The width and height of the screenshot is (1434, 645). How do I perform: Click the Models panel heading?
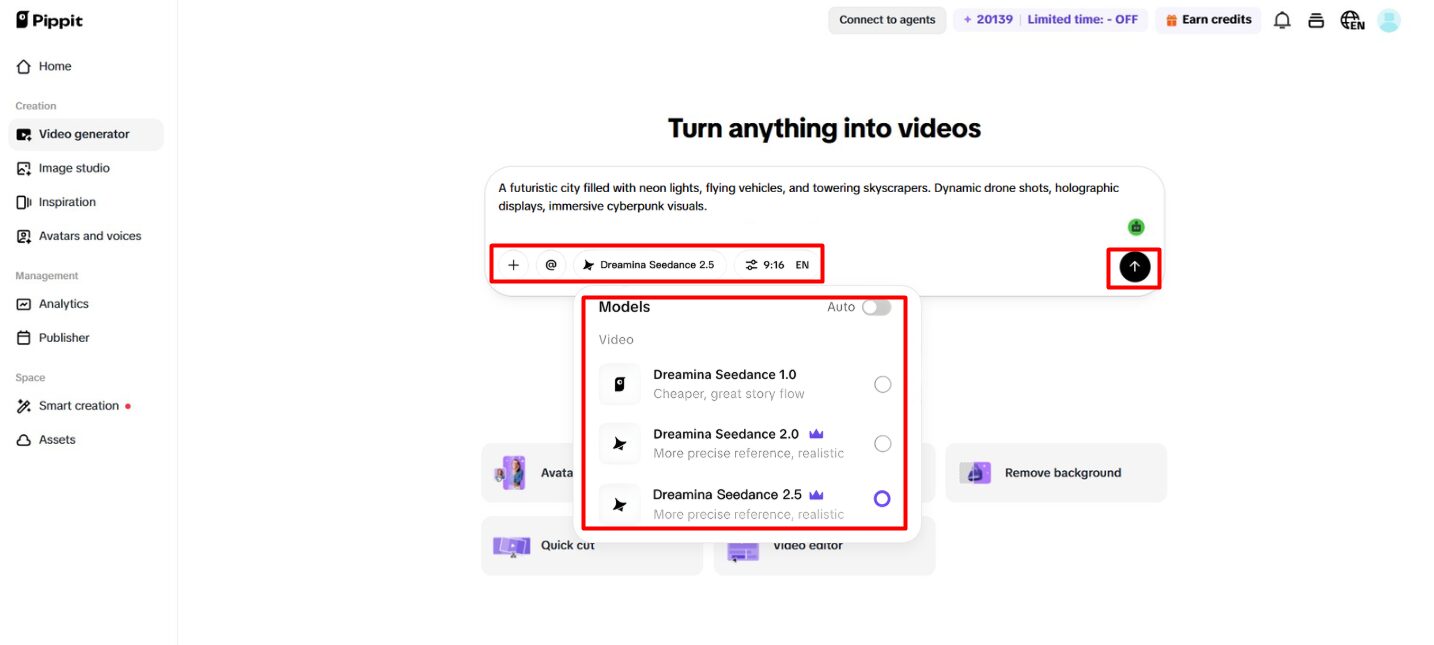(x=624, y=307)
